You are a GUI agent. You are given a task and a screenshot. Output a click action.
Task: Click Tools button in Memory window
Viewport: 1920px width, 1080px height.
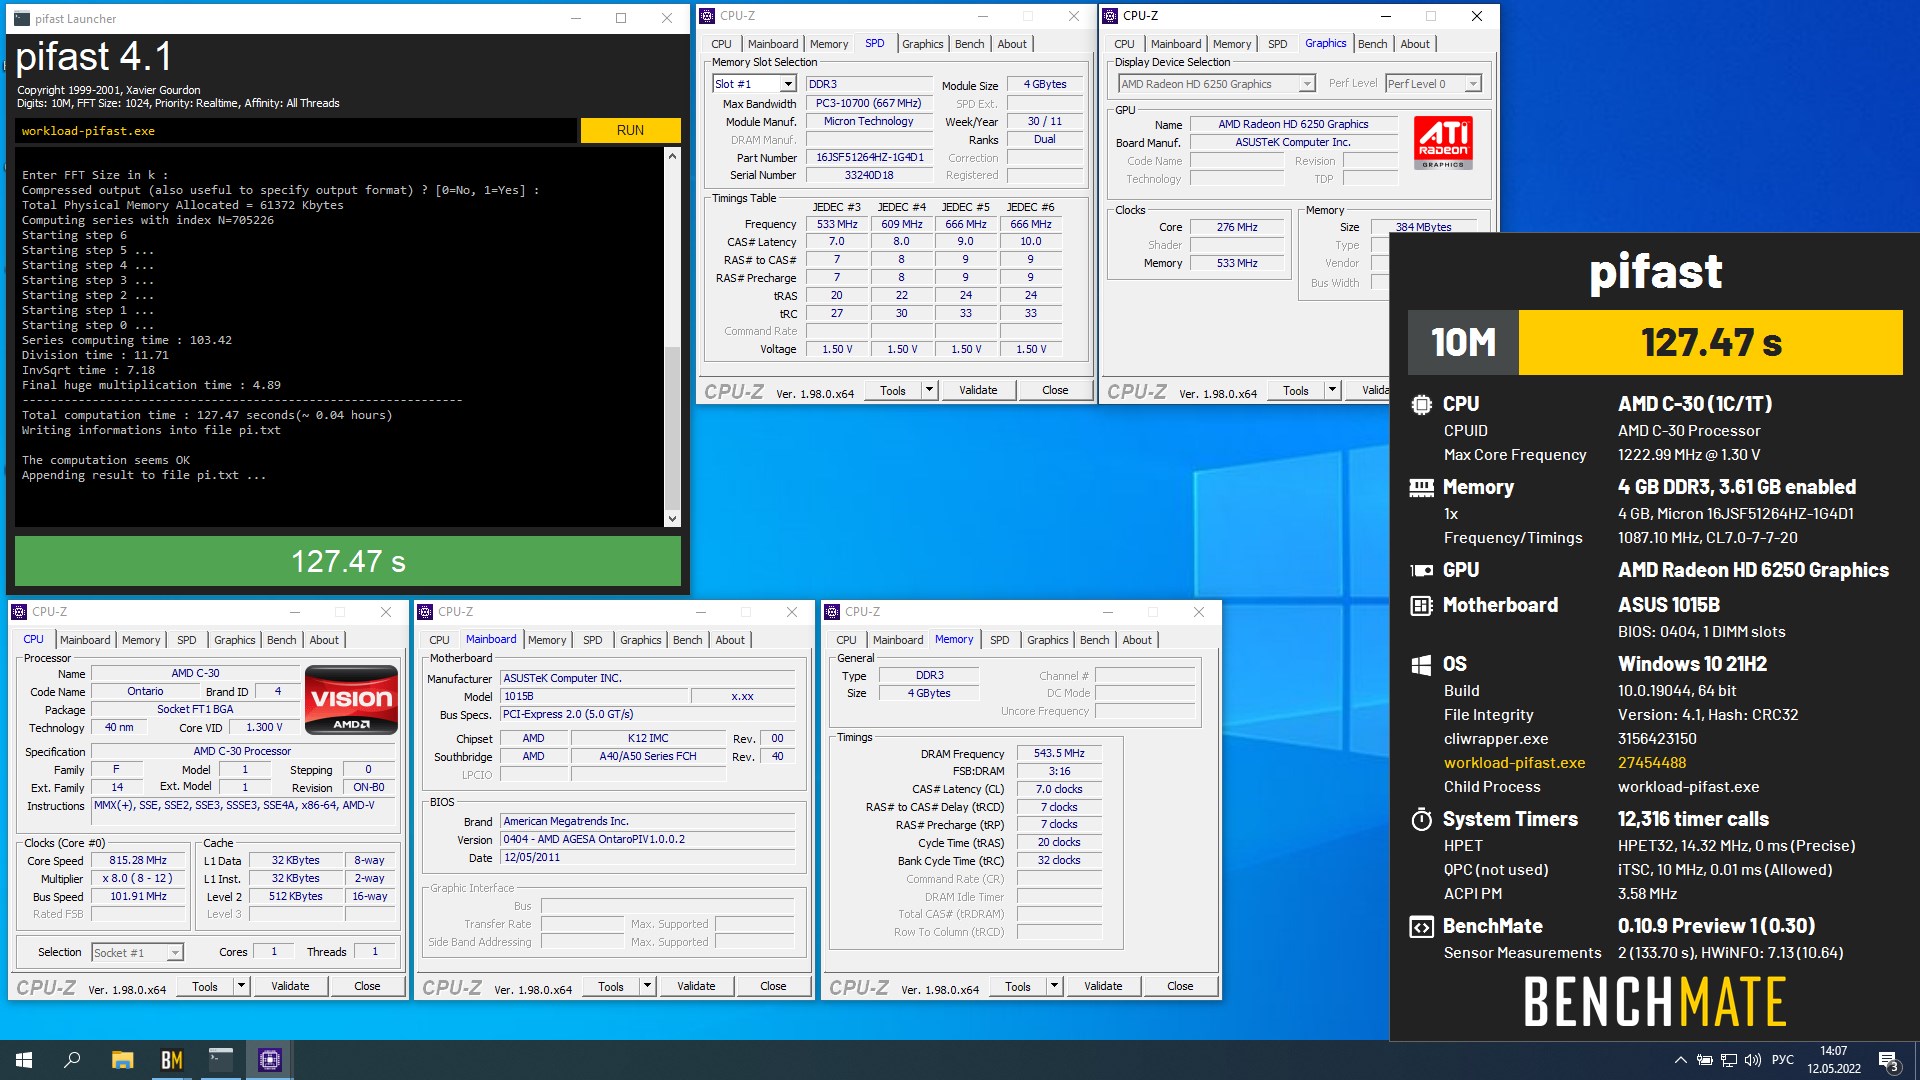pos(1018,986)
